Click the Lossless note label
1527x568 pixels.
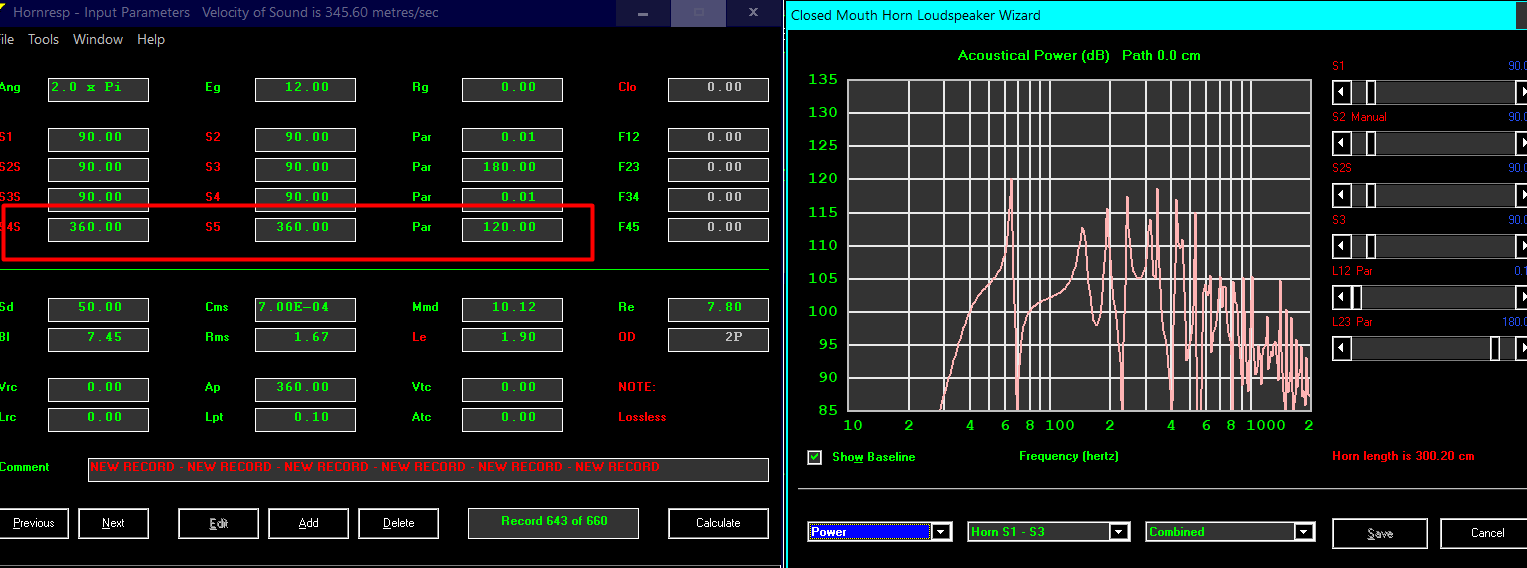click(642, 417)
